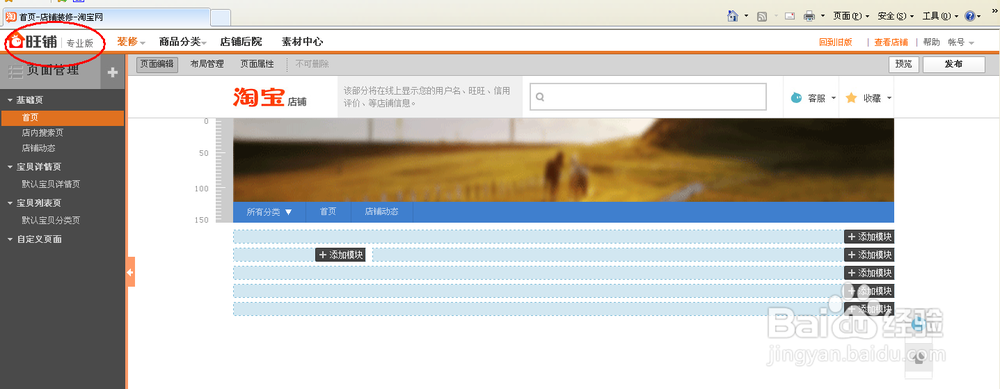
Task: Click 店铺动态 in the blue shop nav bar
Action: [x=381, y=212]
